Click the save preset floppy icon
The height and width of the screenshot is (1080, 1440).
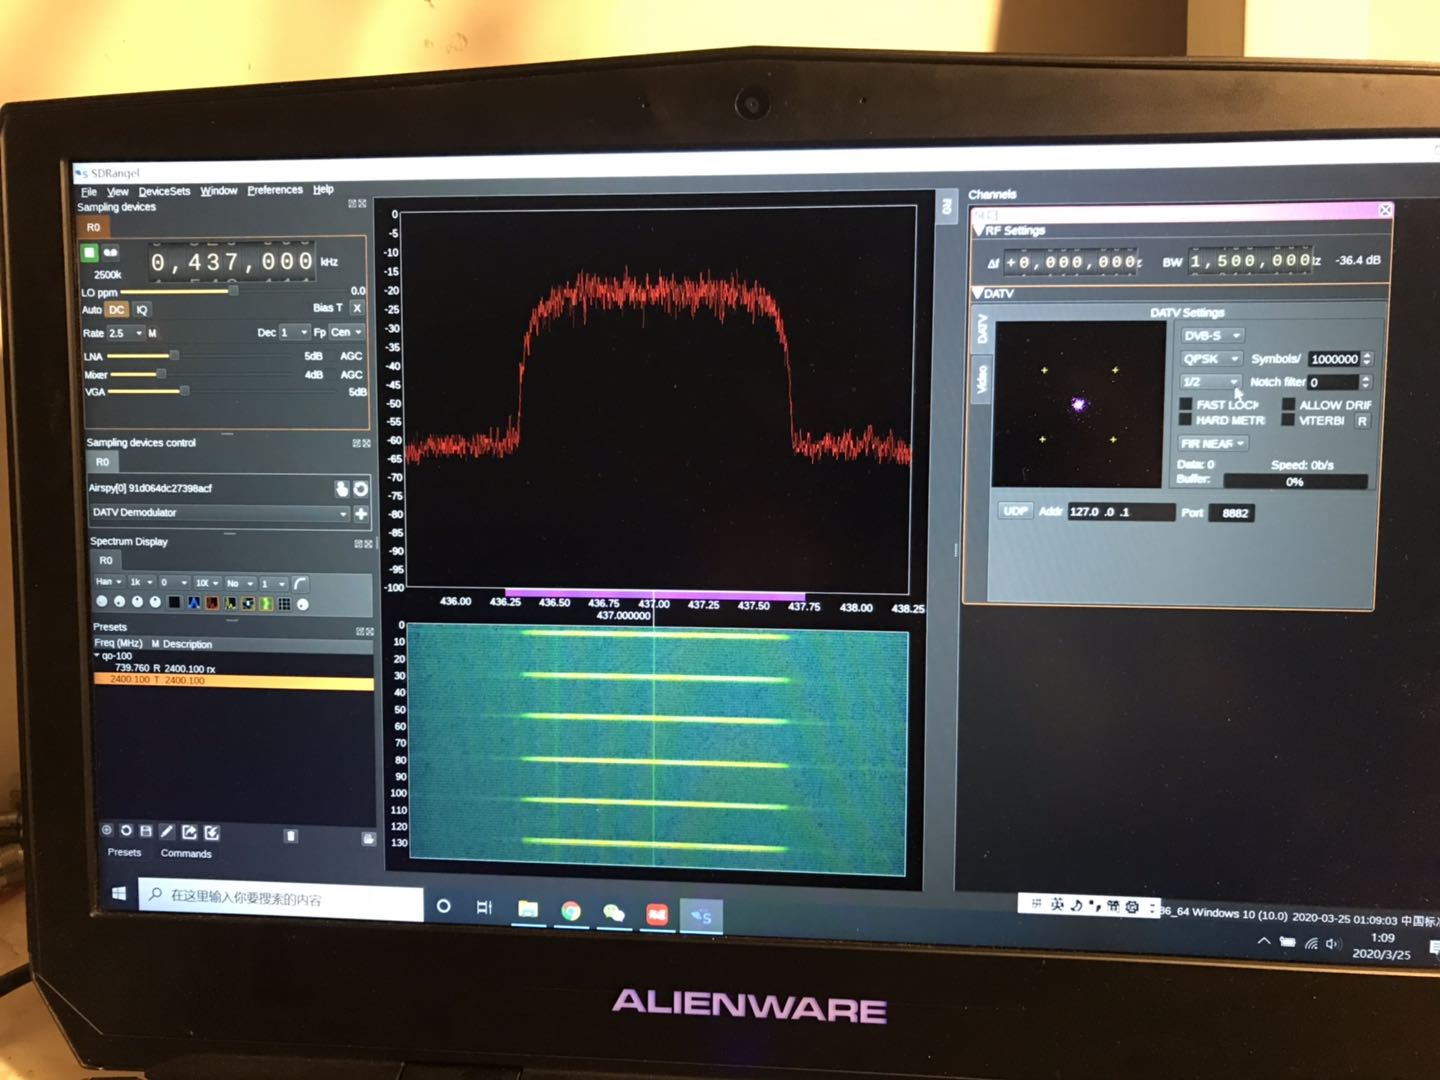coord(146,831)
